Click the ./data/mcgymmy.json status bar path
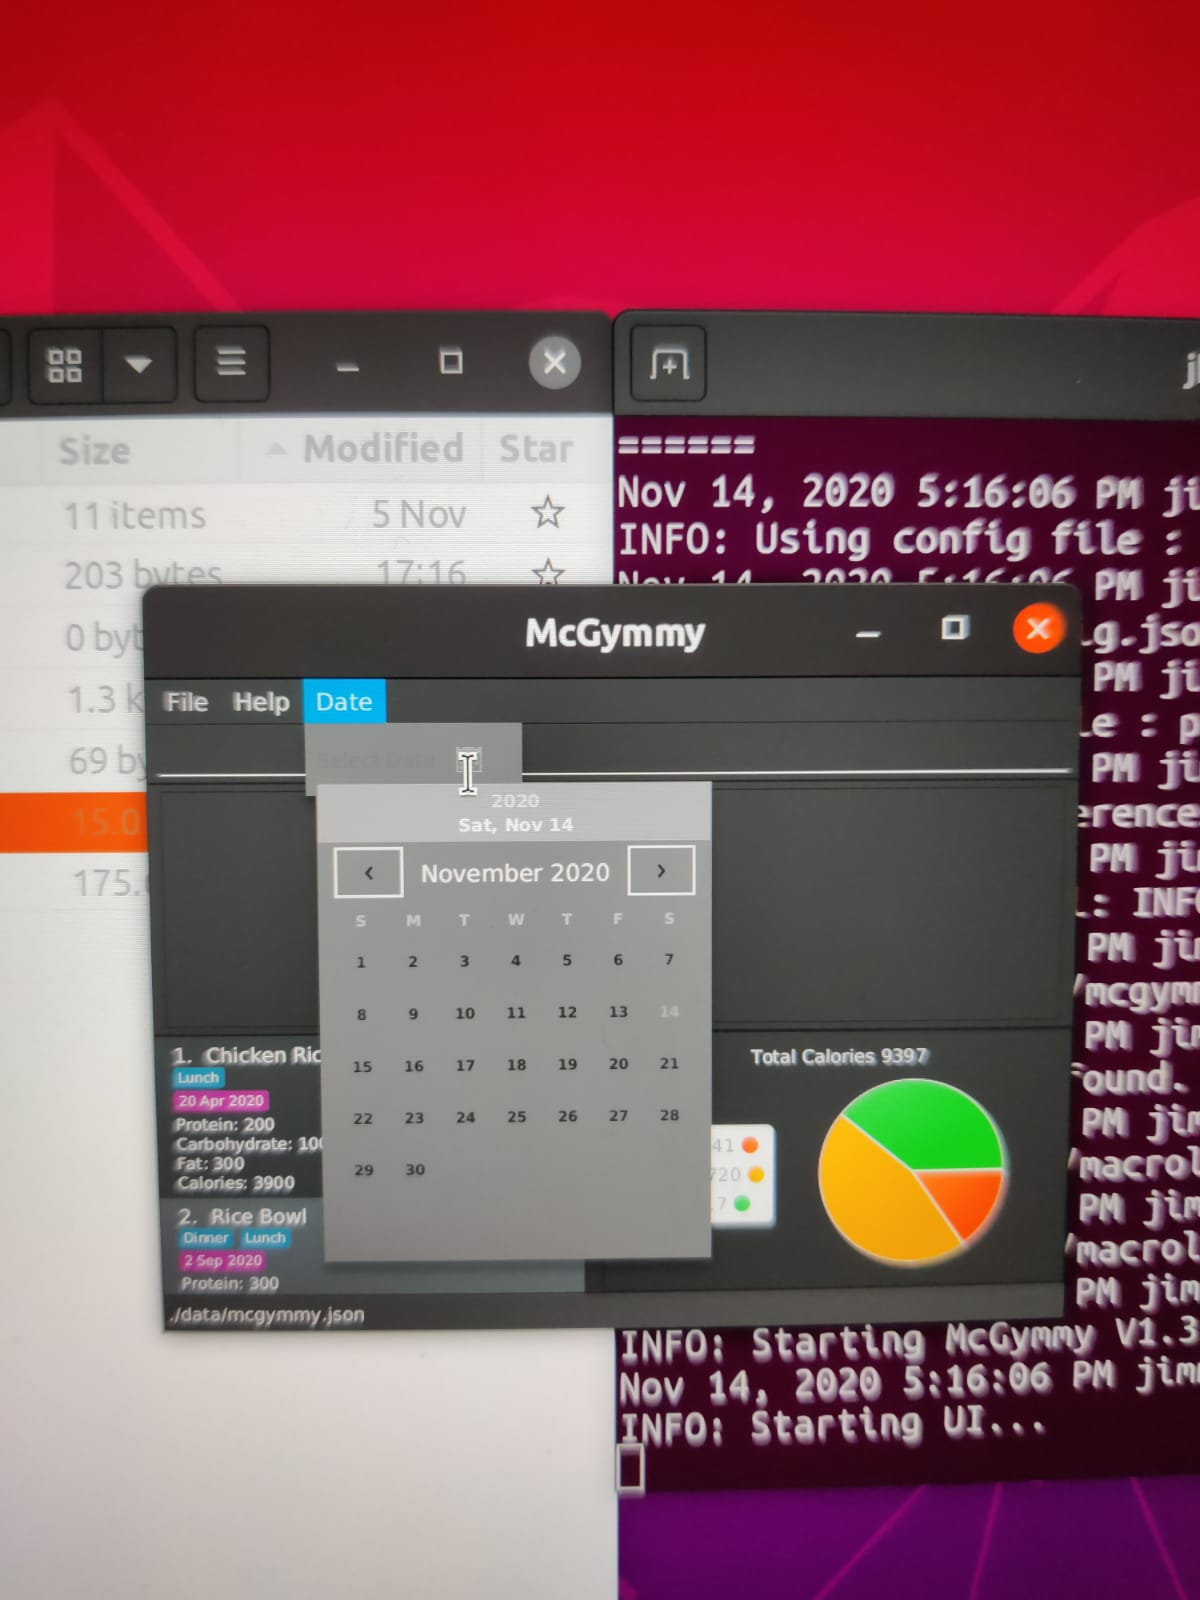Image resolution: width=1200 pixels, height=1600 pixels. click(x=267, y=1314)
